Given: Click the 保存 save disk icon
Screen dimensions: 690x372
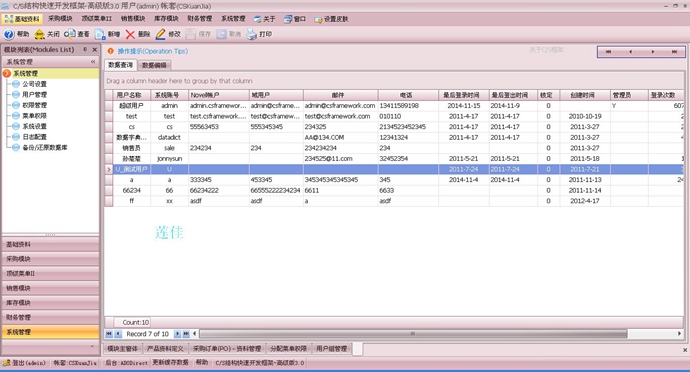Looking at the screenshot, I should pos(191,34).
